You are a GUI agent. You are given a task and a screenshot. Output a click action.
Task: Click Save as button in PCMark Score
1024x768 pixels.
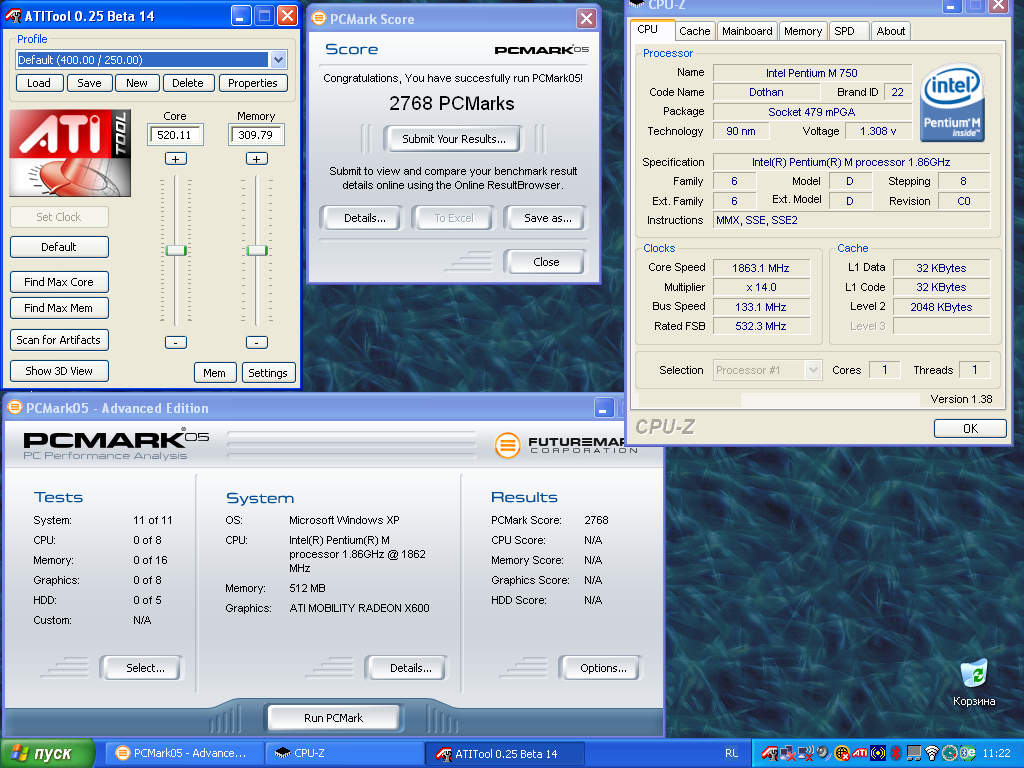click(547, 218)
